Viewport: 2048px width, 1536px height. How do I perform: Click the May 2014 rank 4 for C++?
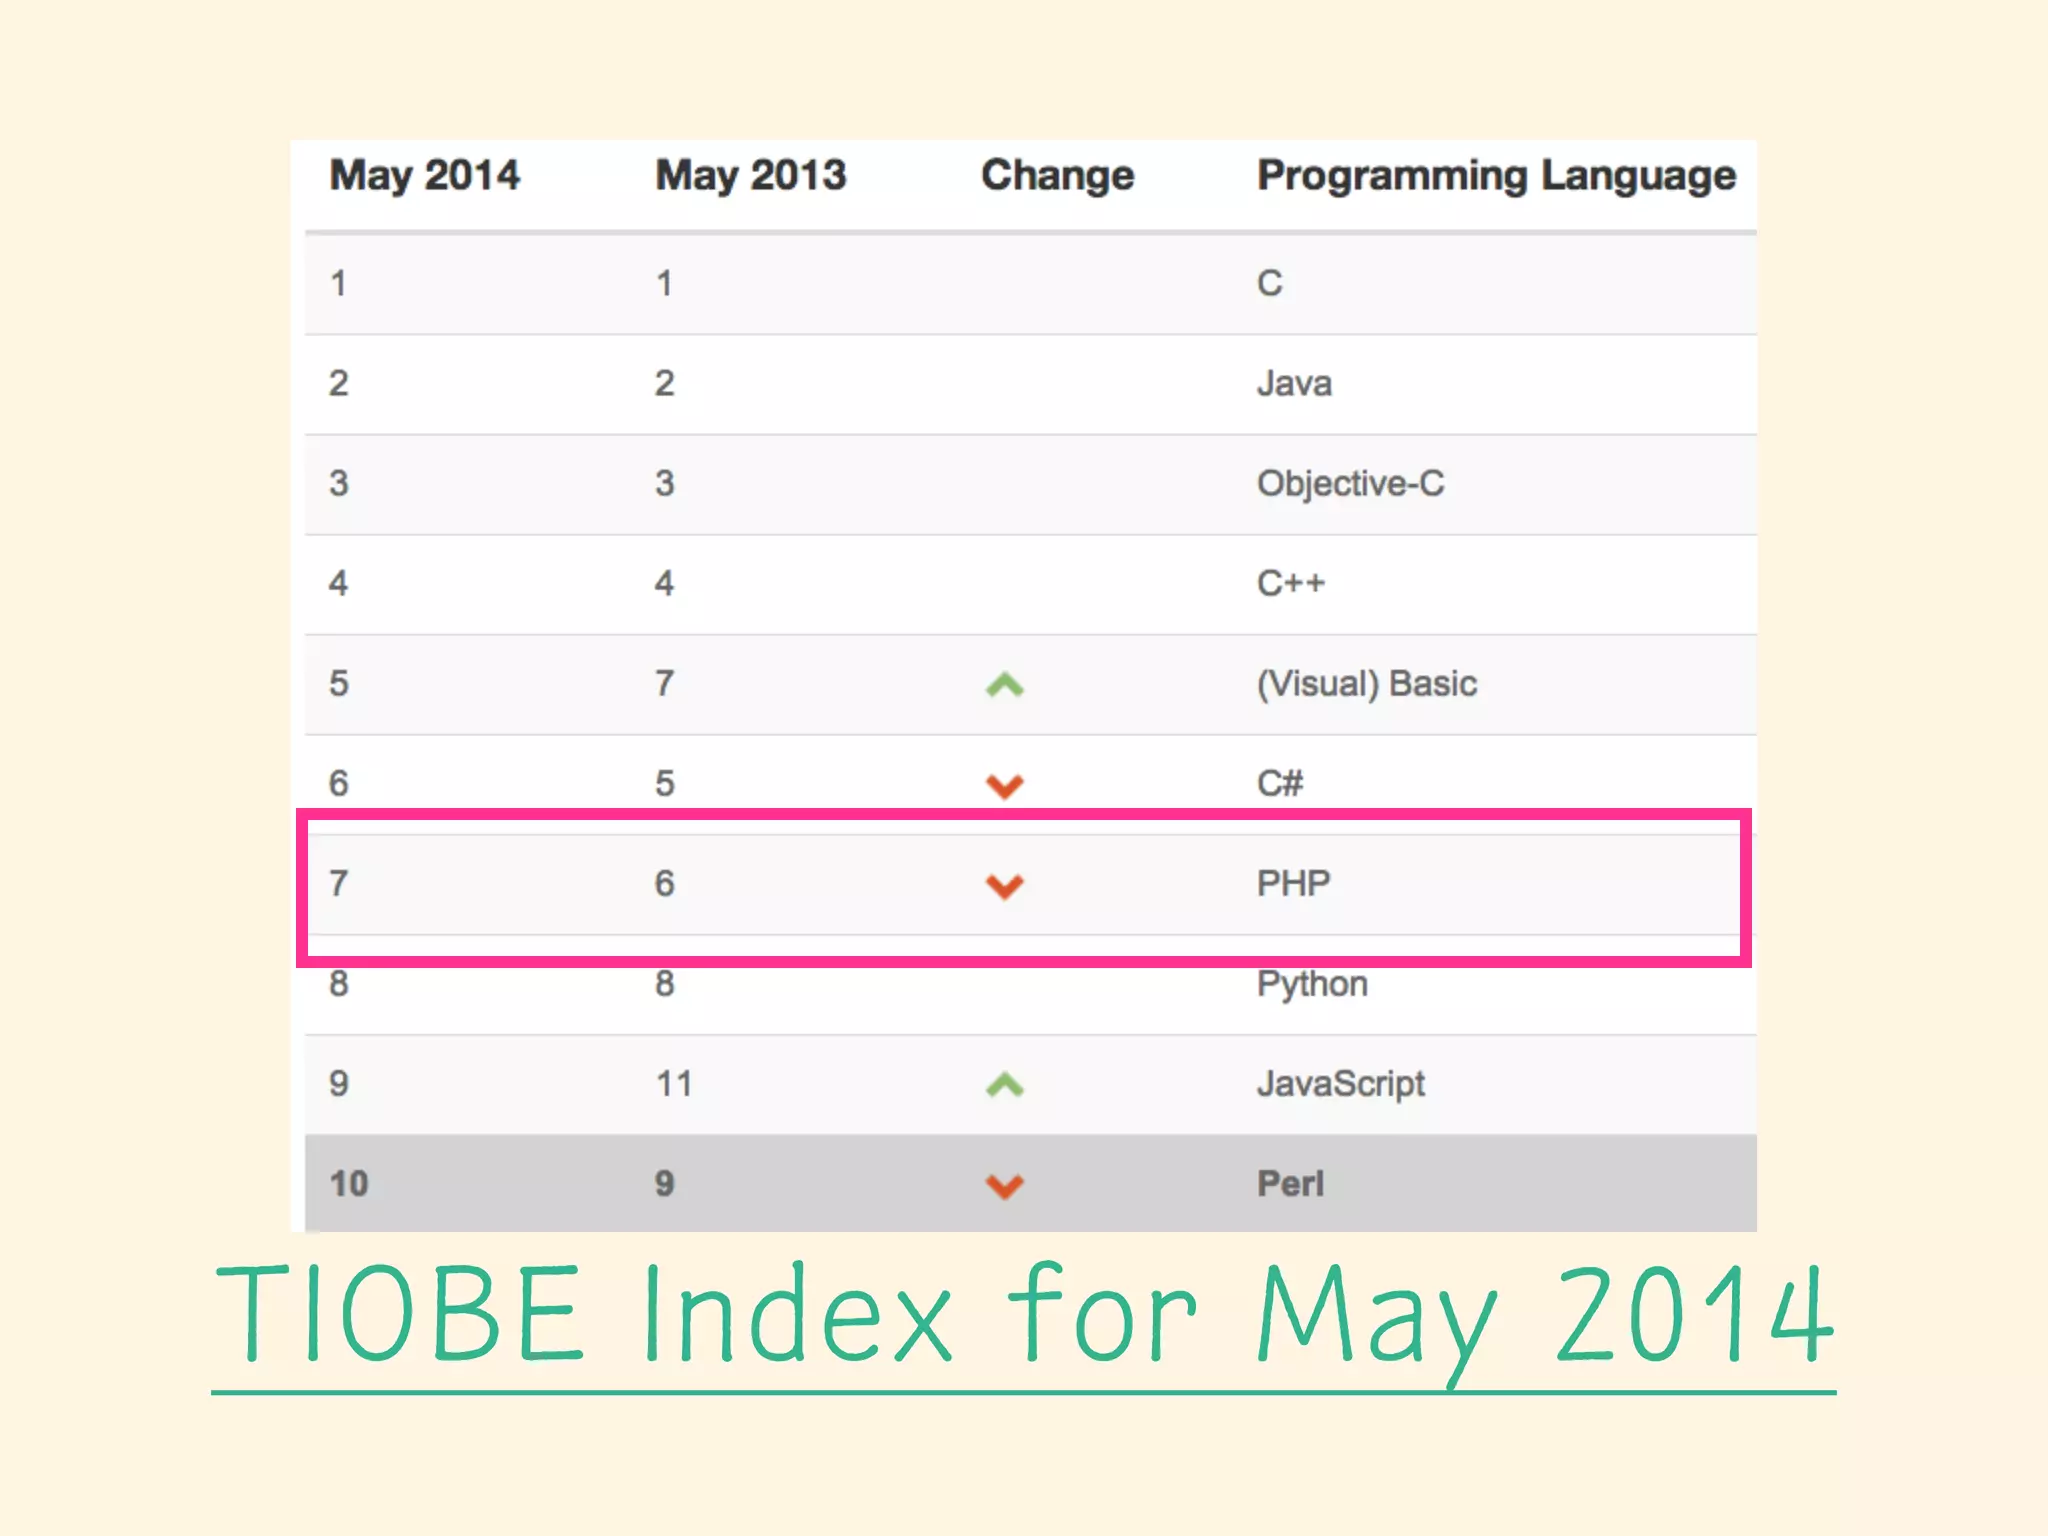tap(339, 584)
